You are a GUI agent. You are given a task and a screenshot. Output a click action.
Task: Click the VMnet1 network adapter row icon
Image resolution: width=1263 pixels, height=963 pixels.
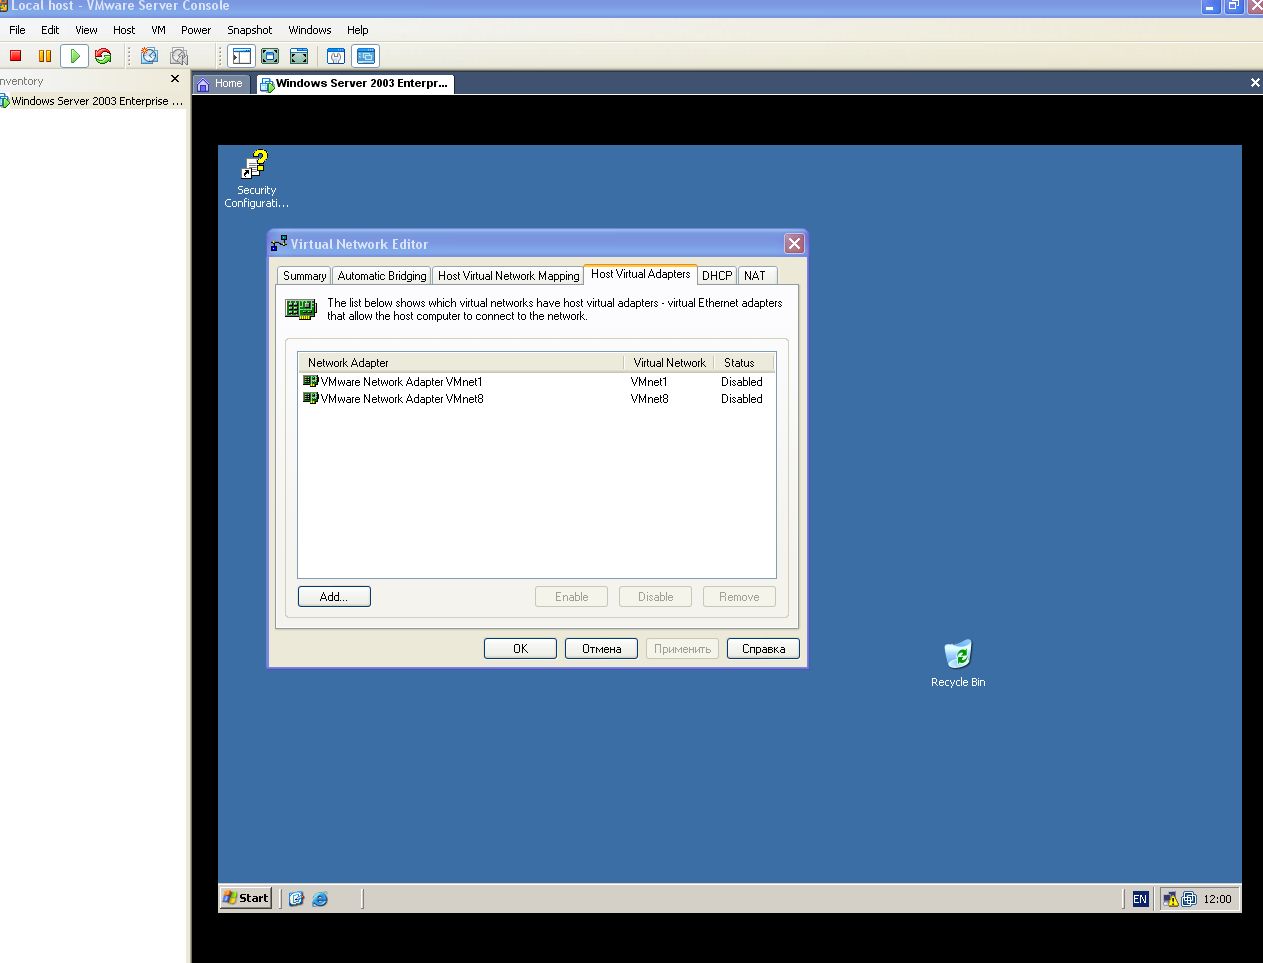[x=311, y=381]
